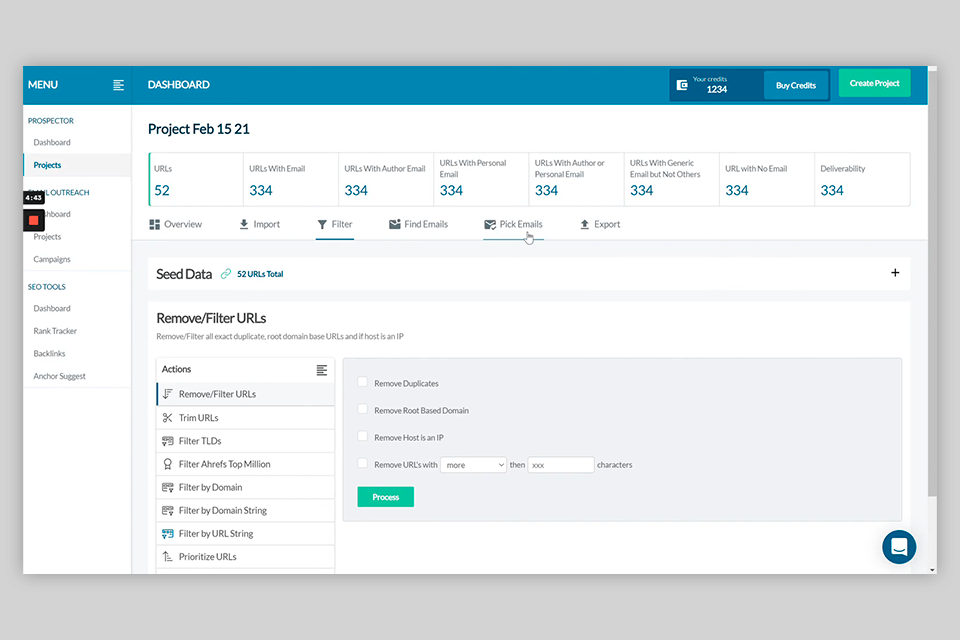
Task: Click the Remove/Filter URLs sort icon
Action: click(x=167, y=394)
